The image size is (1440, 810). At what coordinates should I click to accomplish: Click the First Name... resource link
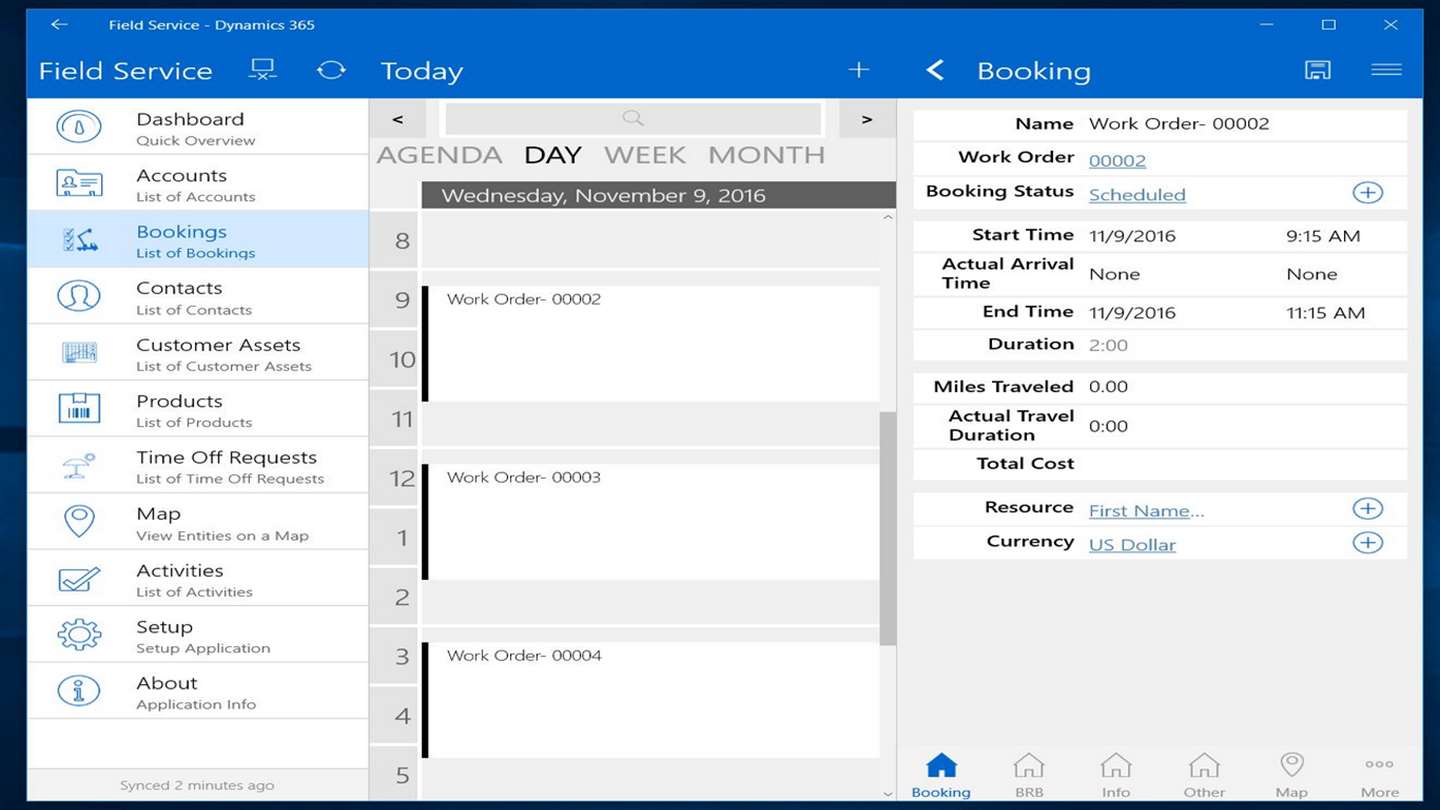pyautogui.click(x=1146, y=510)
